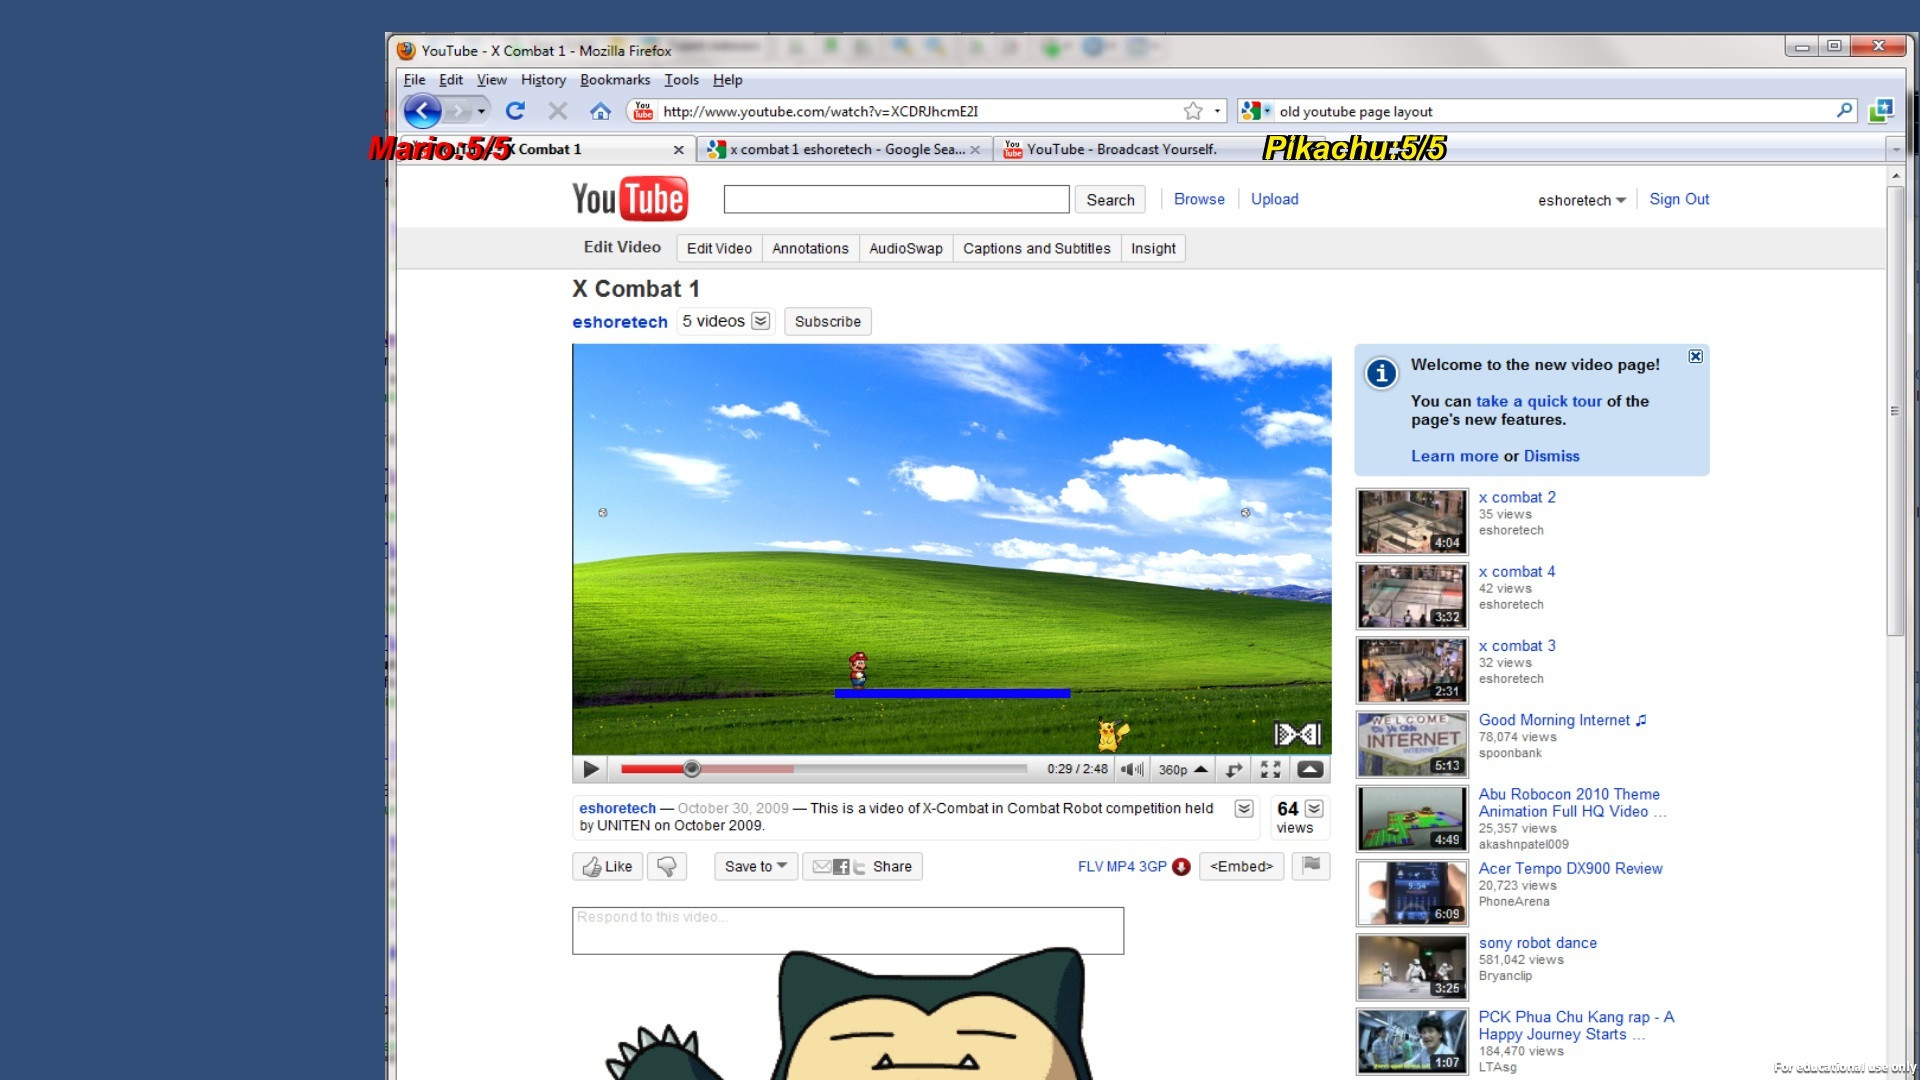Close the Google Search tab
The image size is (1920, 1080).
pos(975,150)
